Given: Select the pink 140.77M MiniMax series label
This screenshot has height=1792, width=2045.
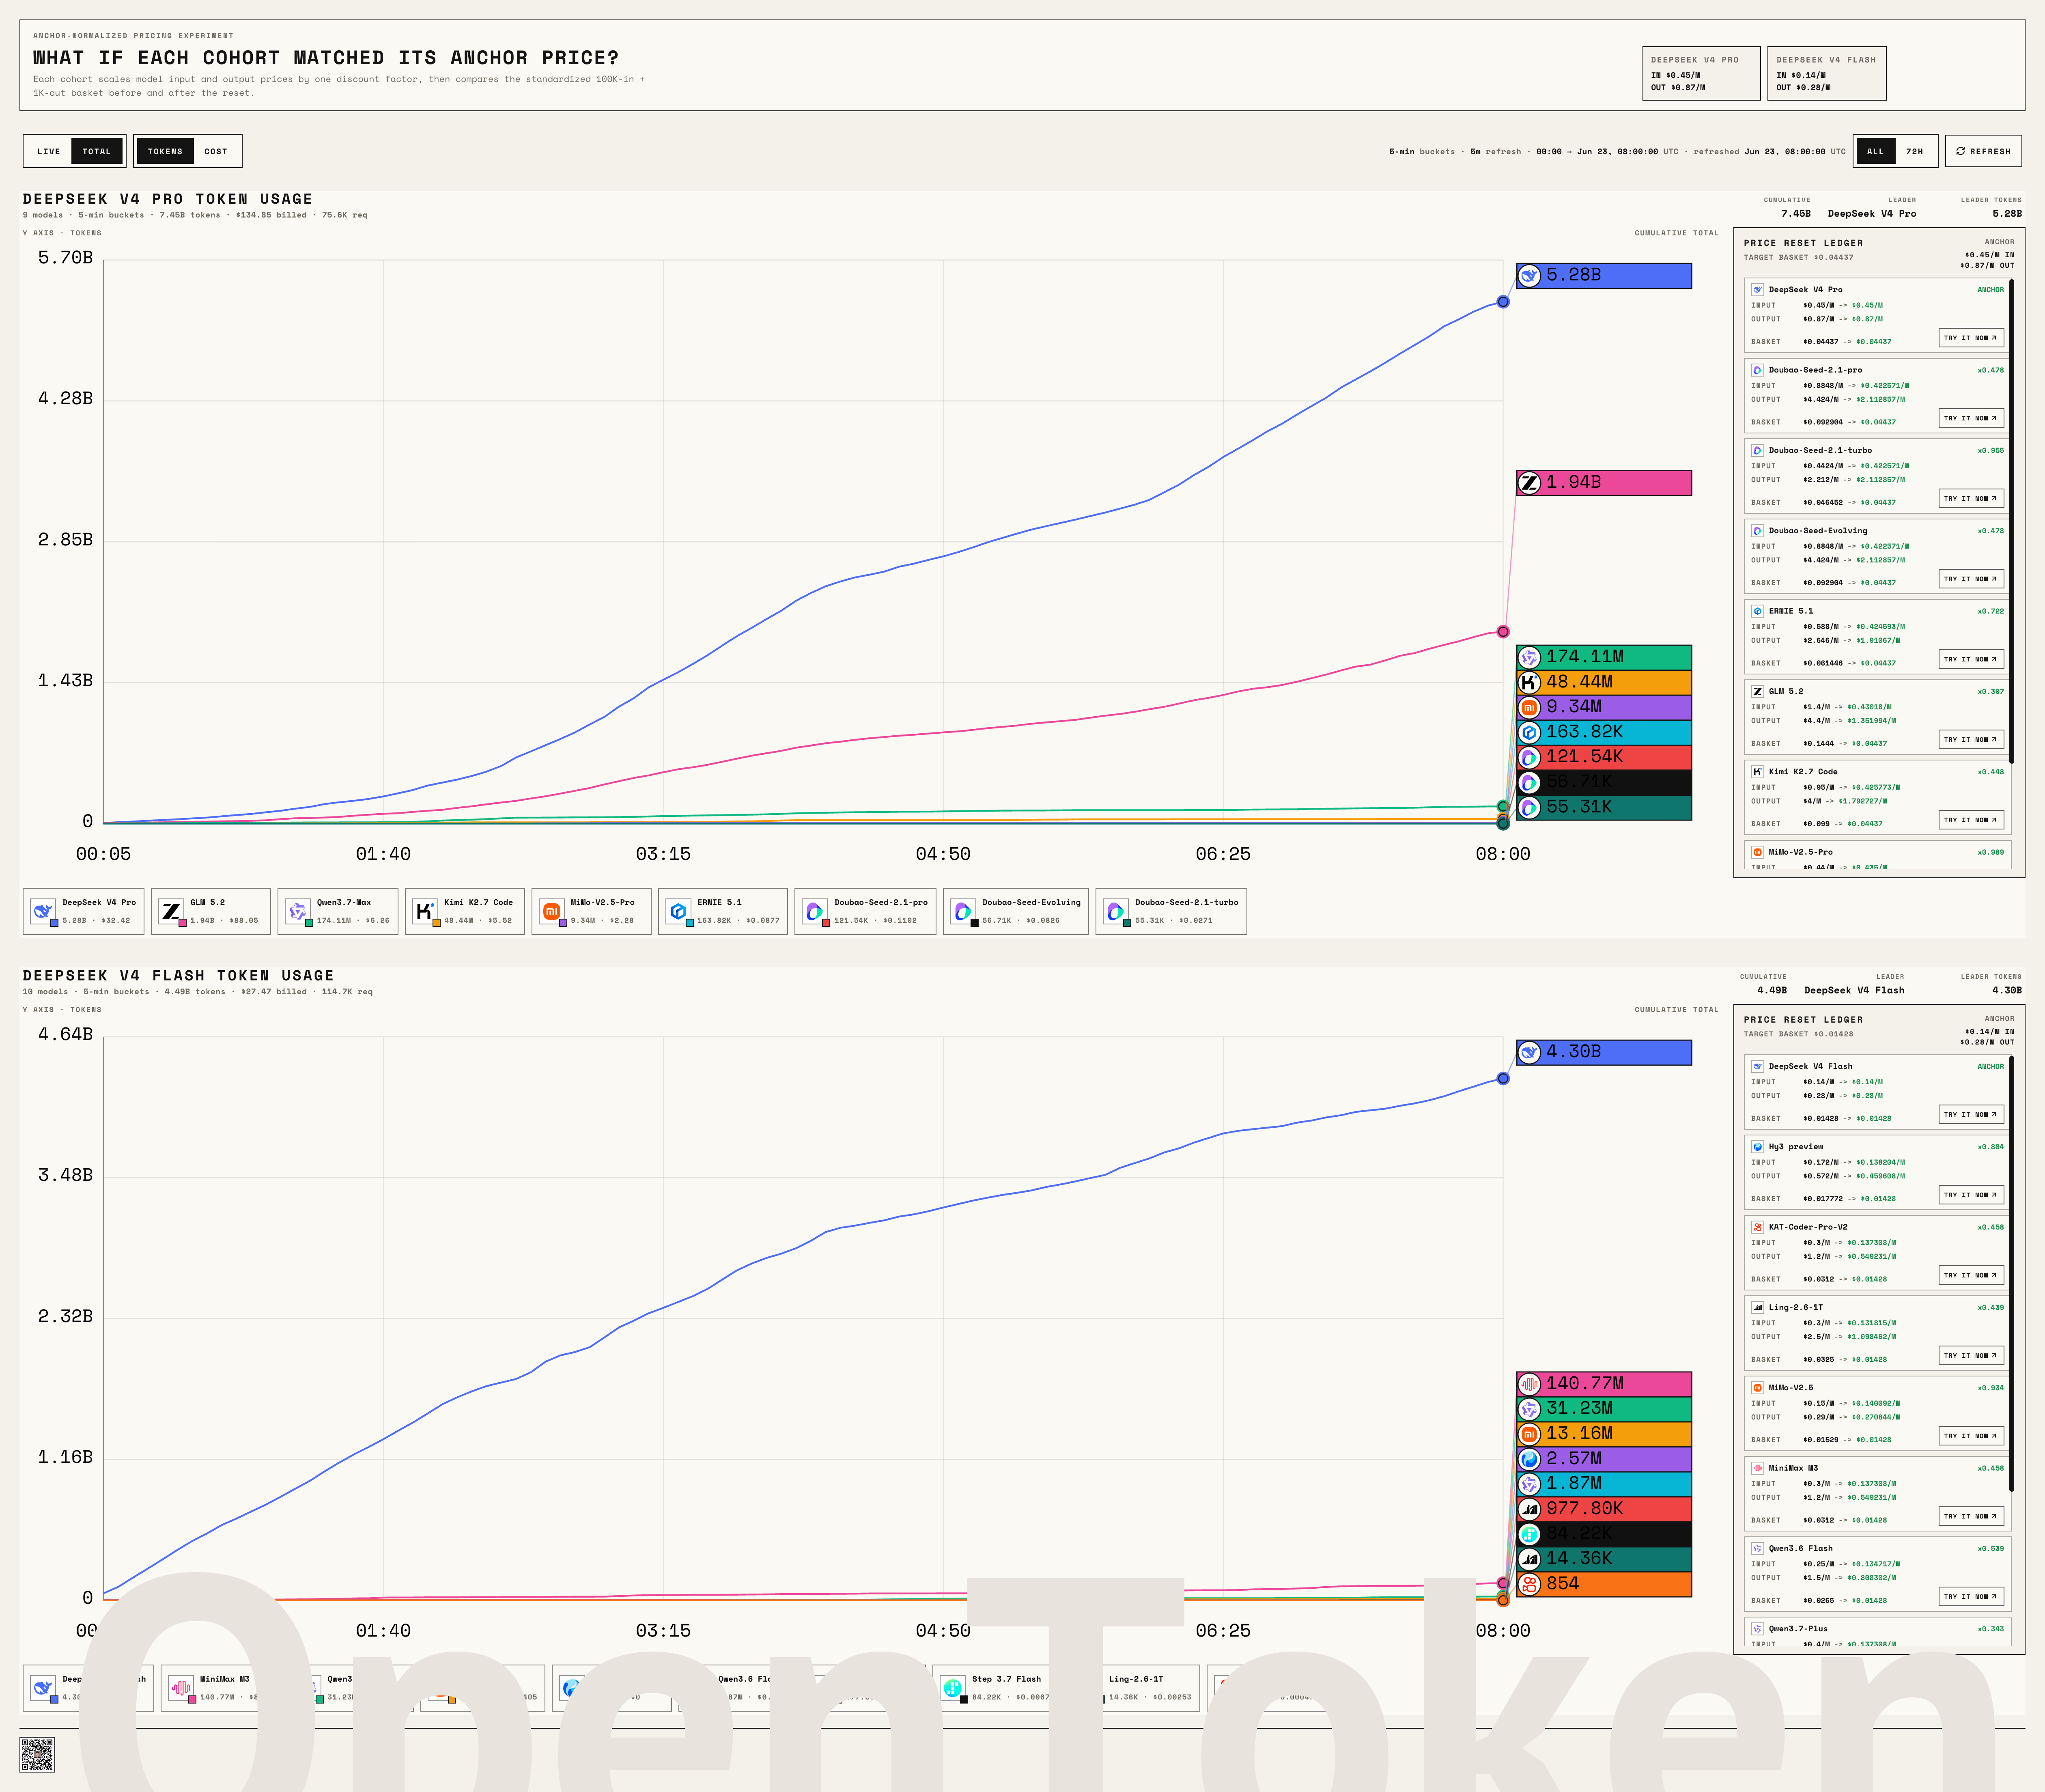Looking at the screenshot, I should tap(1604, 1384).
